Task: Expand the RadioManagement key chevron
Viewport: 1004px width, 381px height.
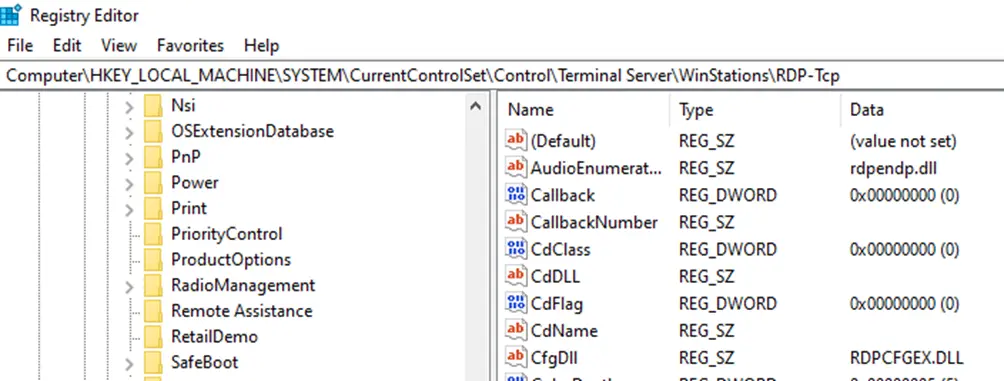Action: click(x=129, y=286)
